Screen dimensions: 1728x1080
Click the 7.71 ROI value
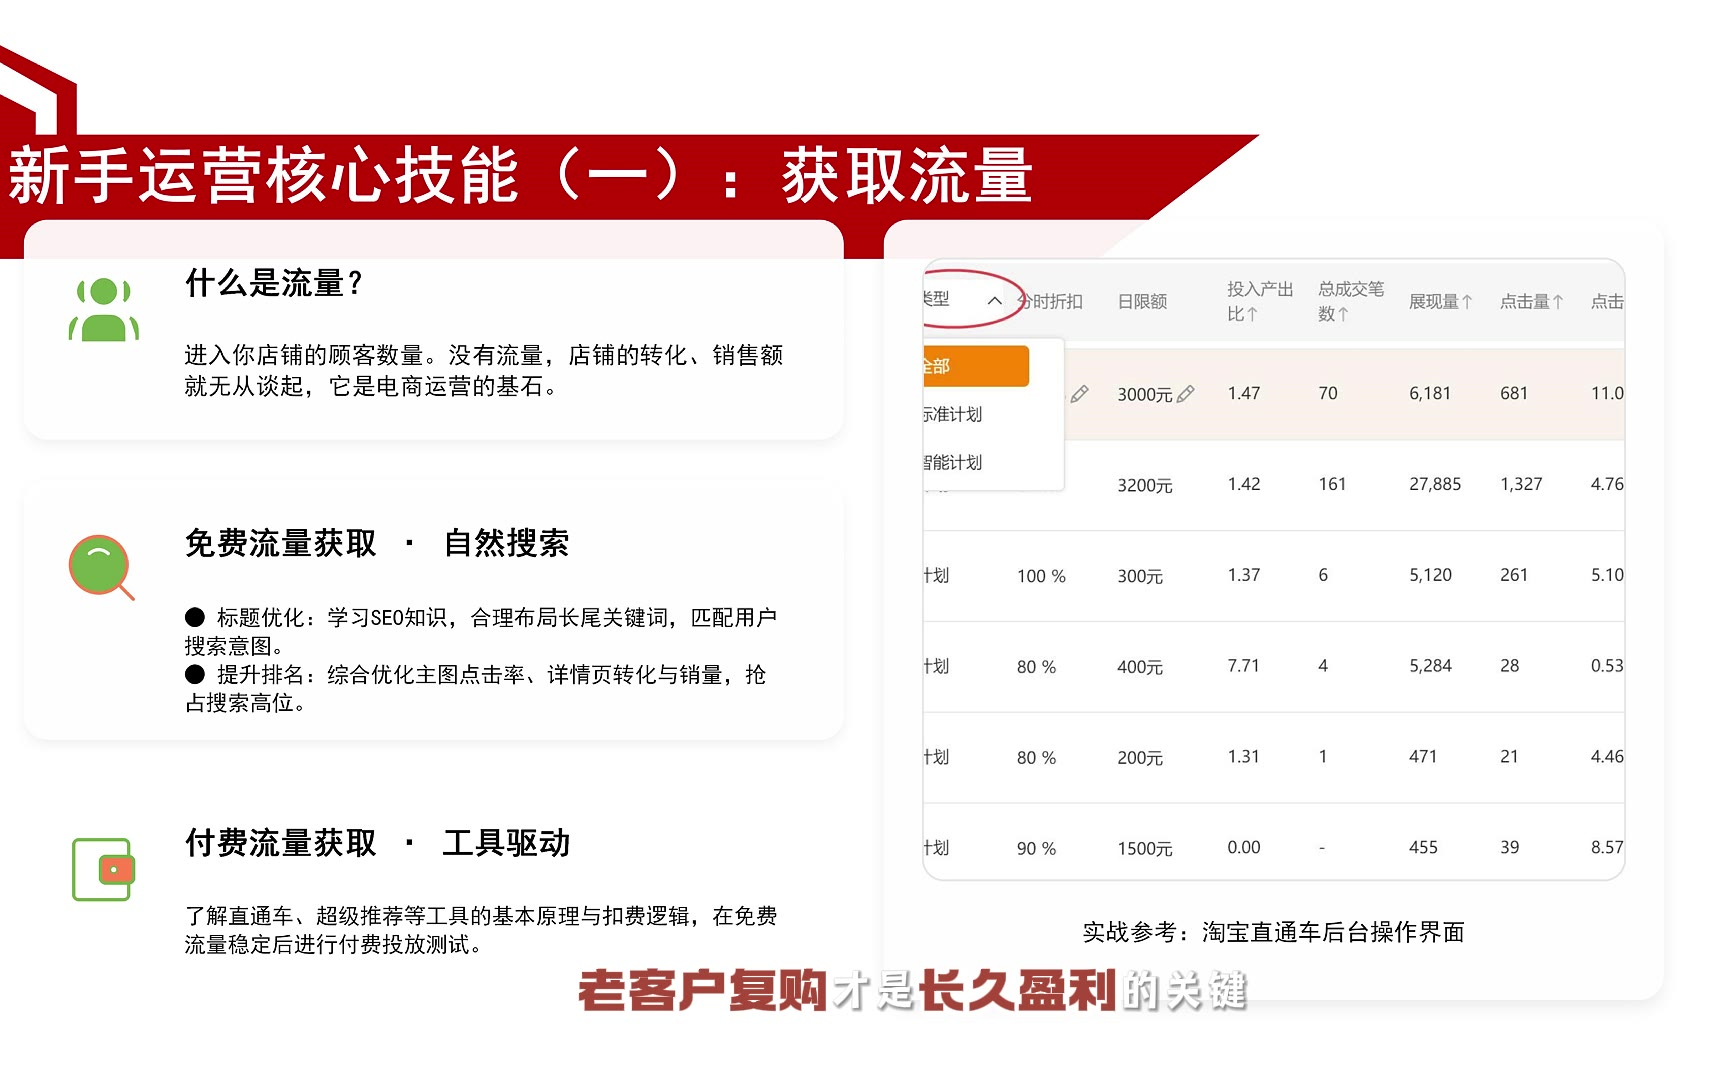(1244, 666)
